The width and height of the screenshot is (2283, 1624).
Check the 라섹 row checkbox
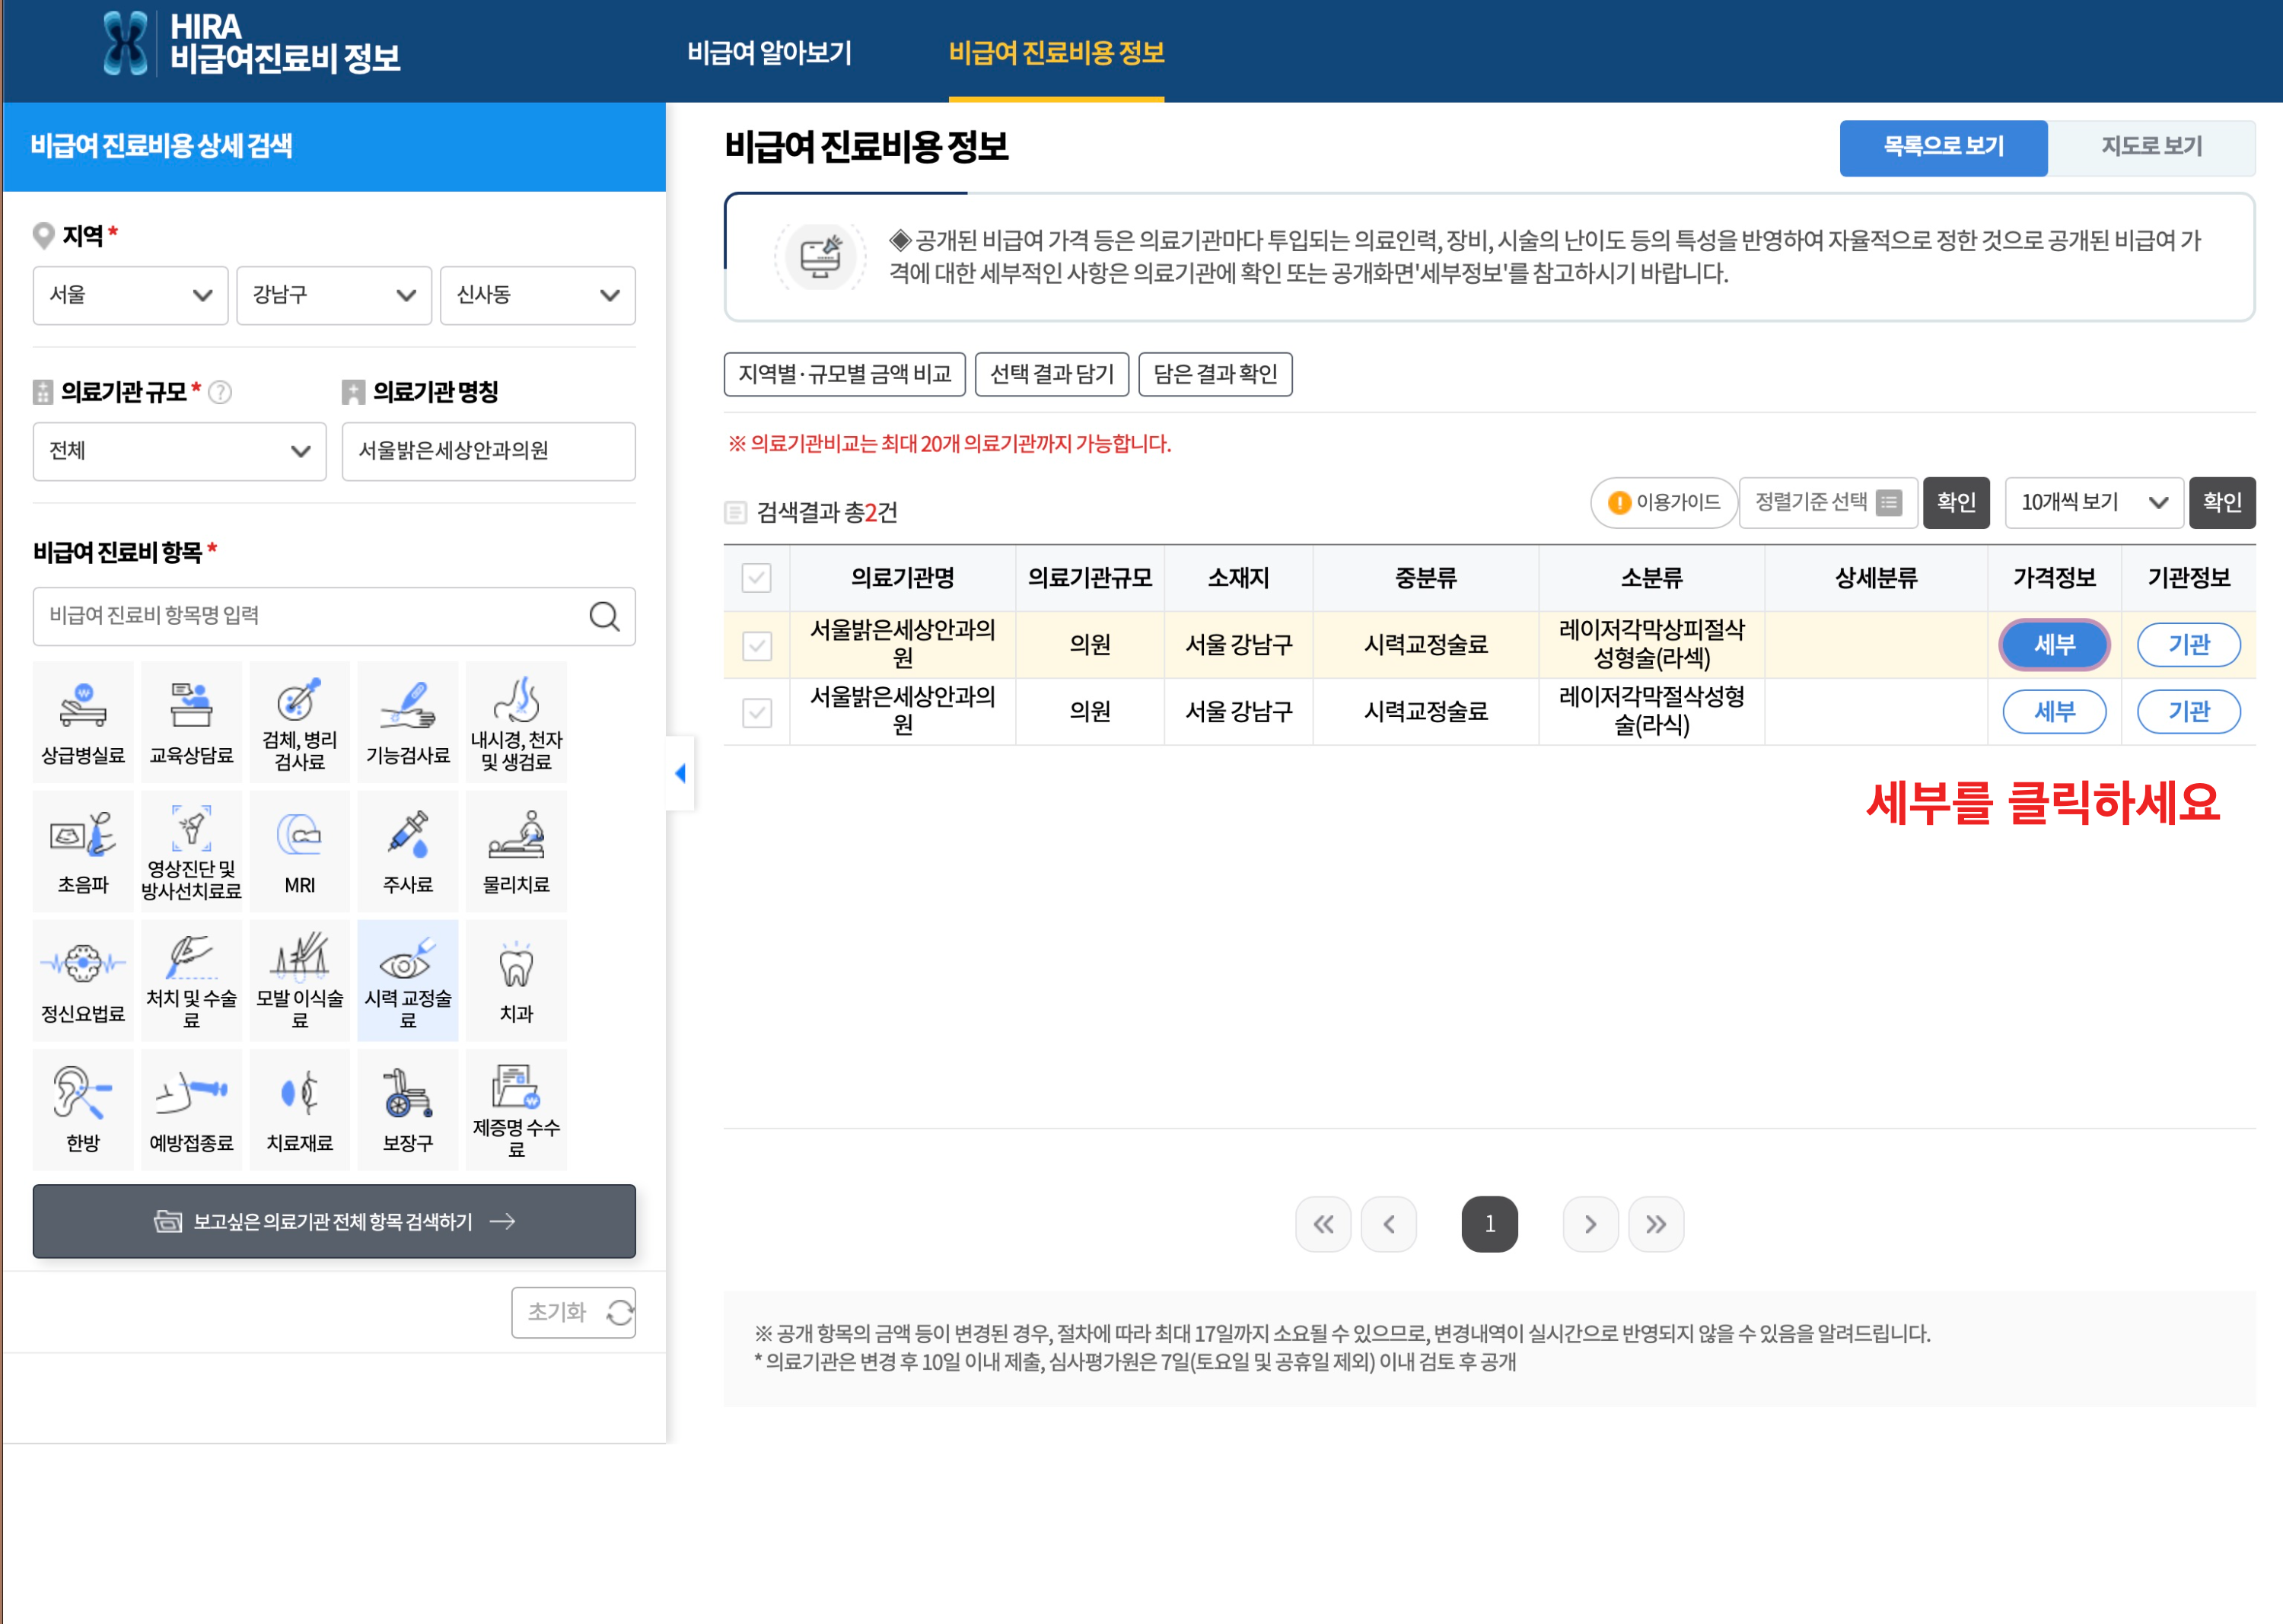[757, 645]
